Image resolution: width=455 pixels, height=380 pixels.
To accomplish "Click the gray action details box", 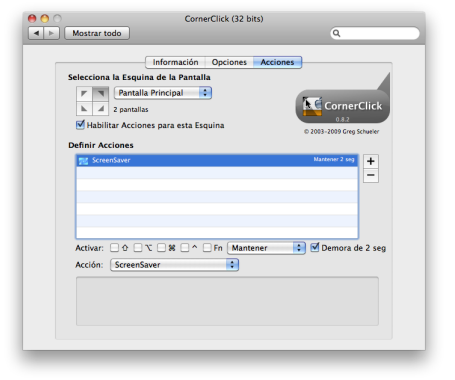I will pyautogui.click(x=227, y=301).
